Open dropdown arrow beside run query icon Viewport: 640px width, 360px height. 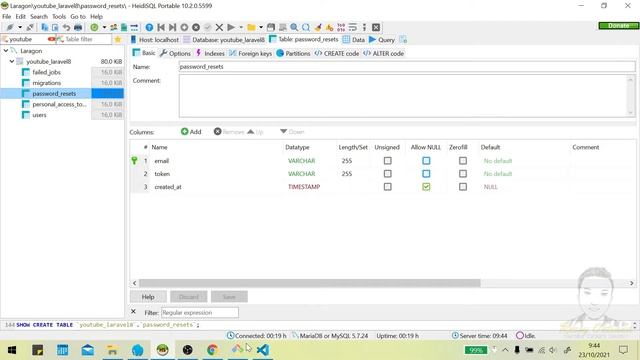click(x=241, y=27)
